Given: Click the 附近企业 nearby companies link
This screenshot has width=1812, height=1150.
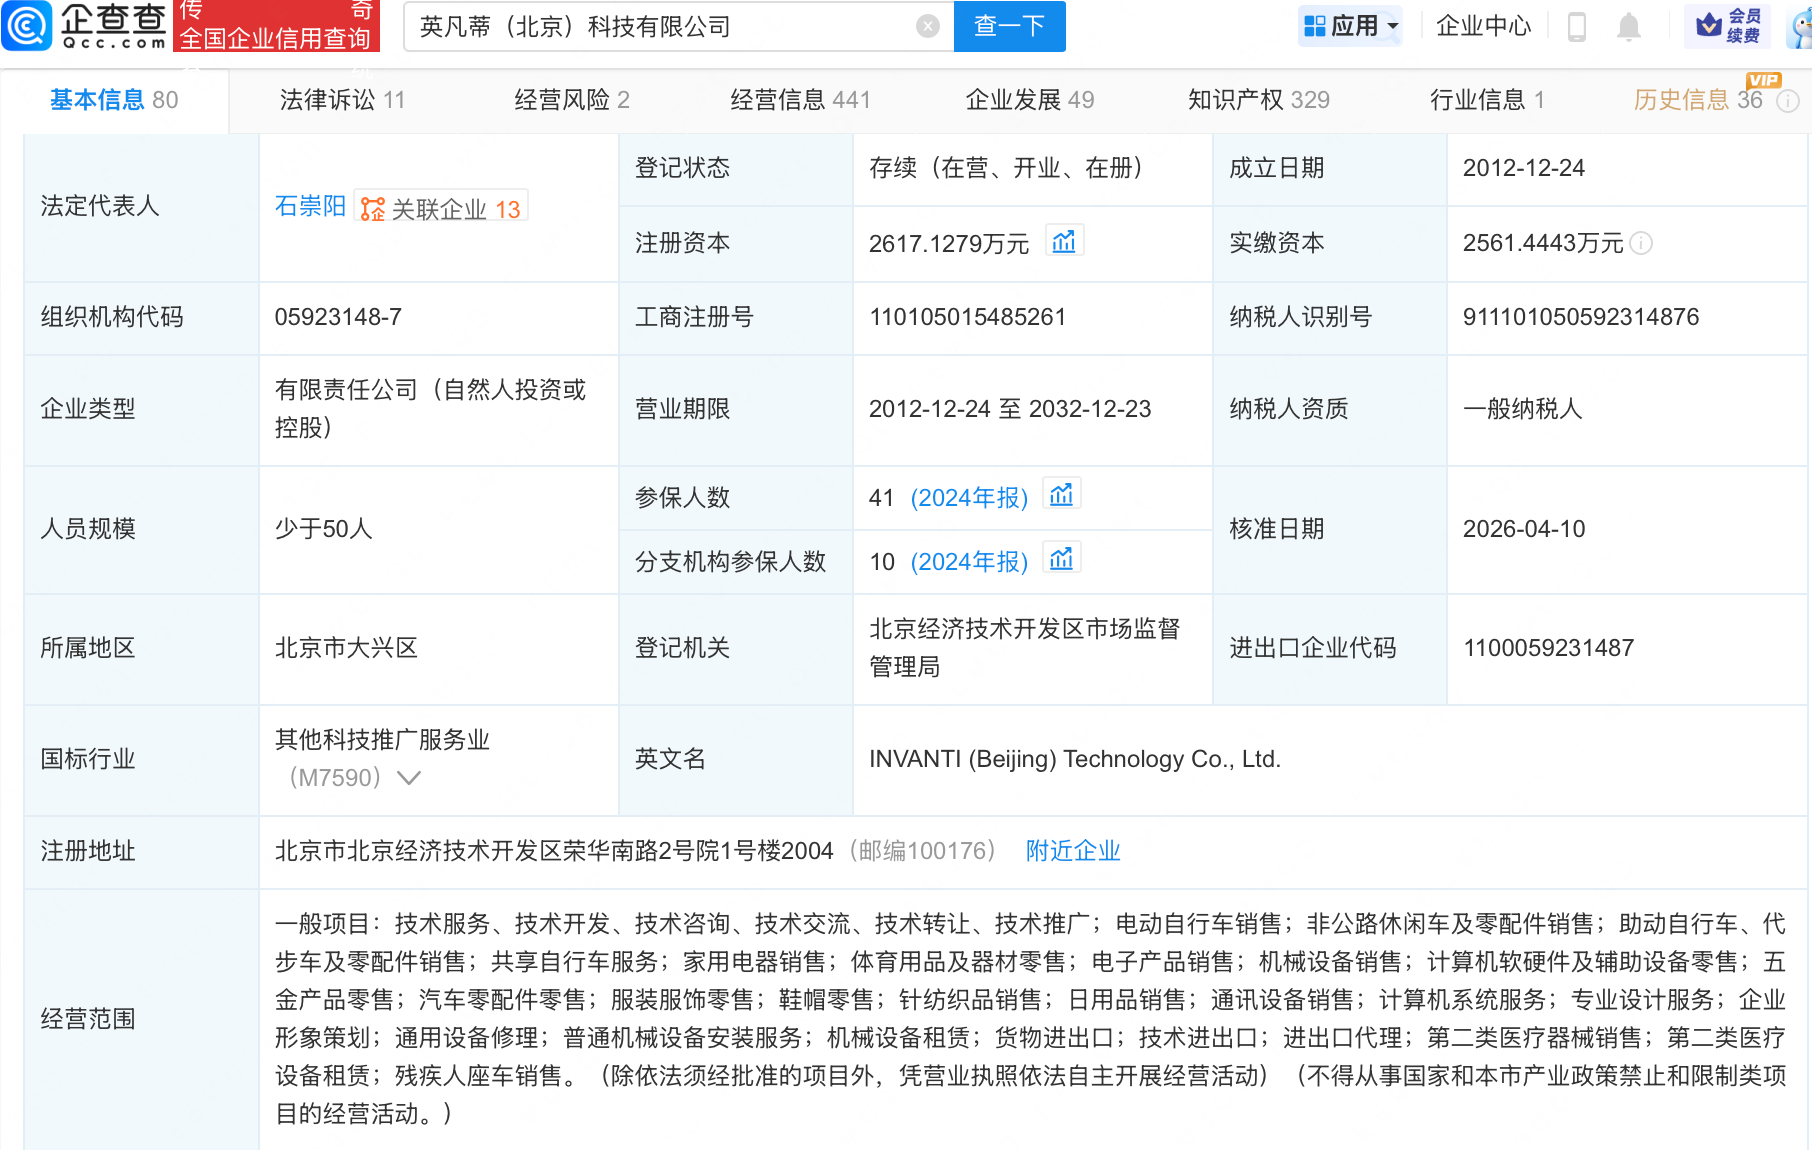Looking at the screenshot, I should tap(1072, 851).
